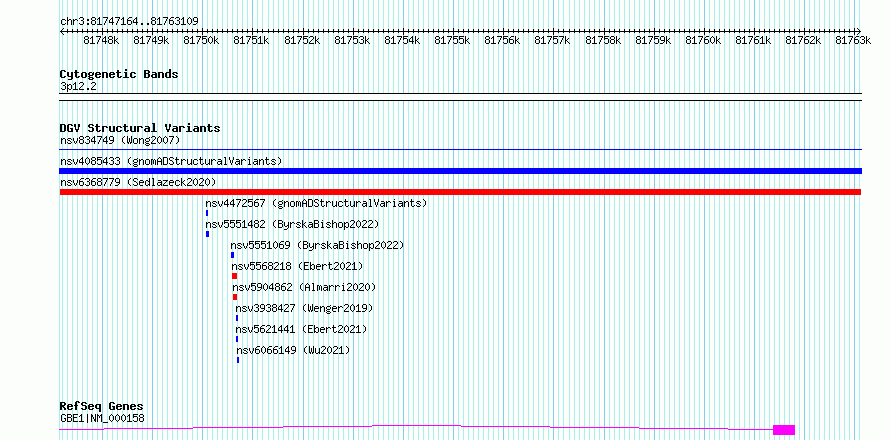
Task: Click the 81762k ruler position
Action: point(804,40)
